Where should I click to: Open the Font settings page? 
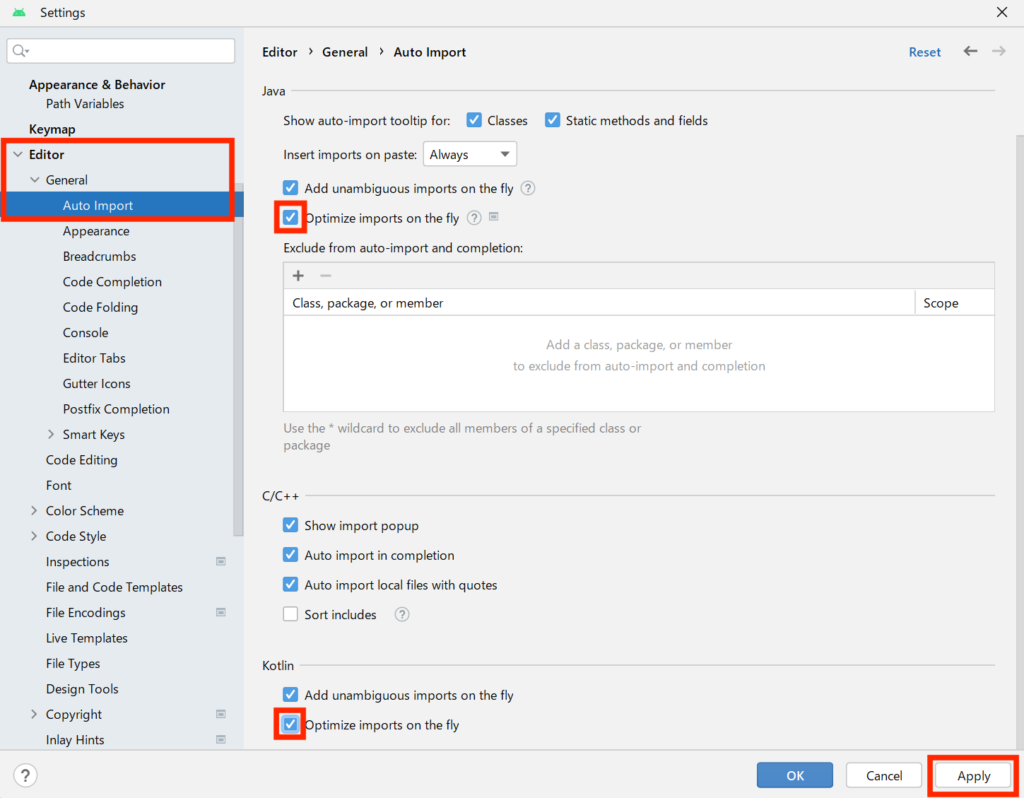59,485
